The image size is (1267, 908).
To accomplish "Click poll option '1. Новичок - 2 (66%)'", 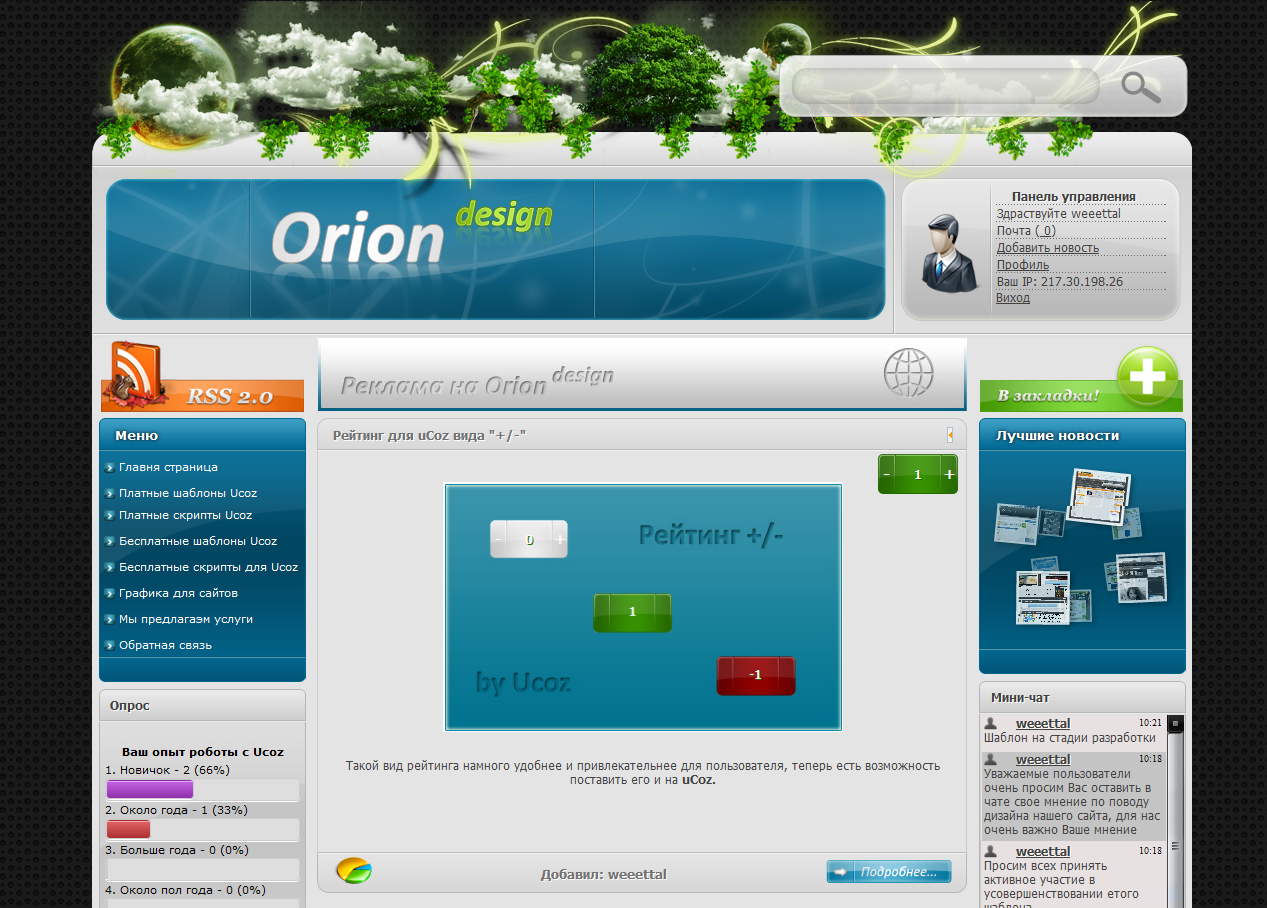I will [x=168, y=770].
